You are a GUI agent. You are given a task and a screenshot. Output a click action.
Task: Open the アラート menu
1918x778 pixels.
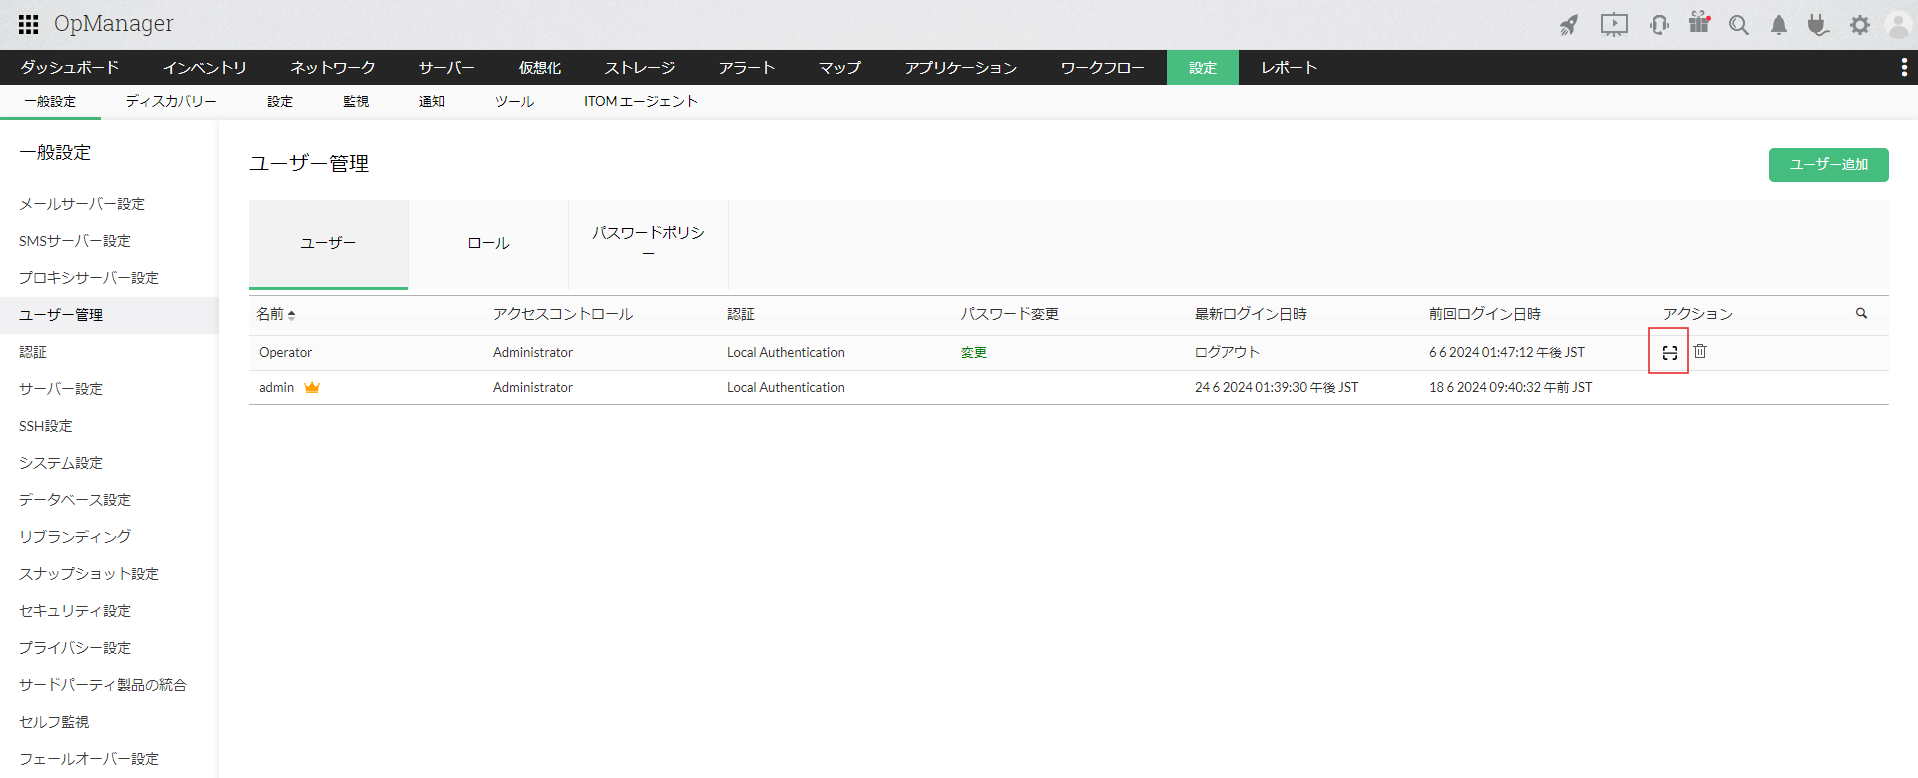click(x=746, y=68)
